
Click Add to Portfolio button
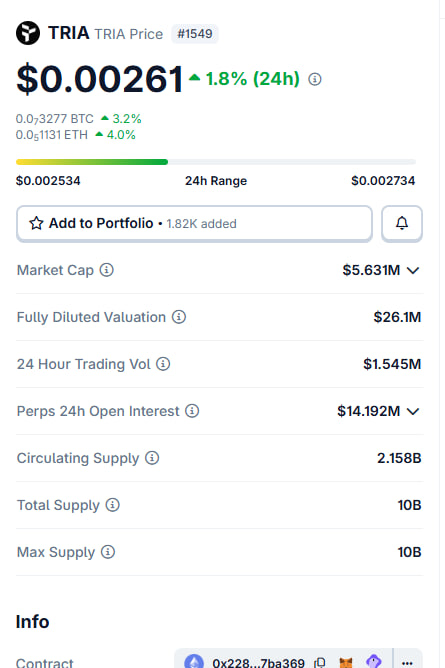[194, 223]
